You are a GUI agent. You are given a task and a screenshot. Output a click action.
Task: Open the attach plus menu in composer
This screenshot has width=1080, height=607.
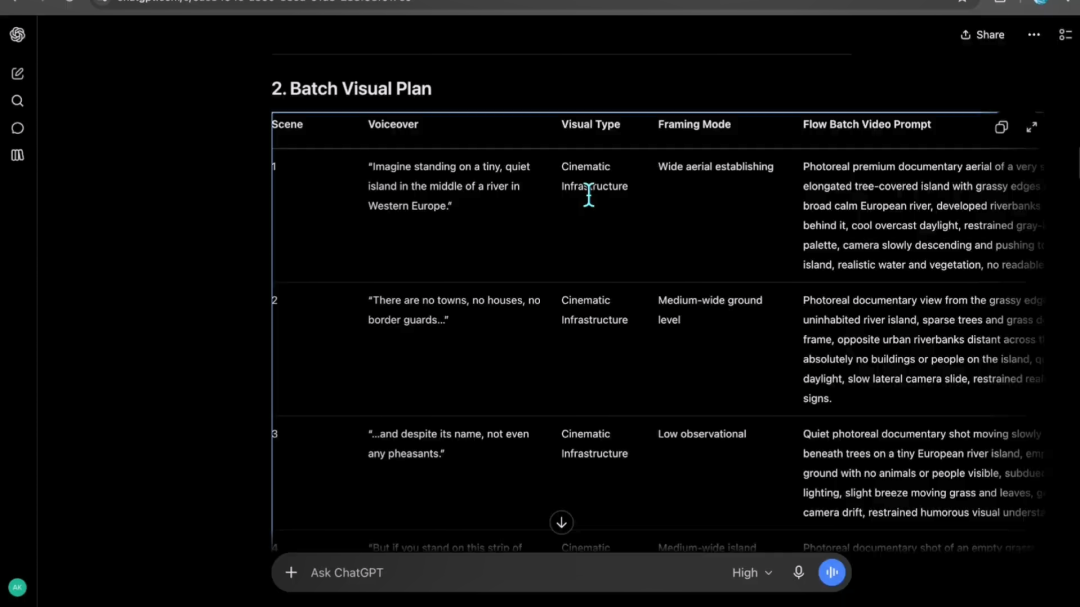291,573
